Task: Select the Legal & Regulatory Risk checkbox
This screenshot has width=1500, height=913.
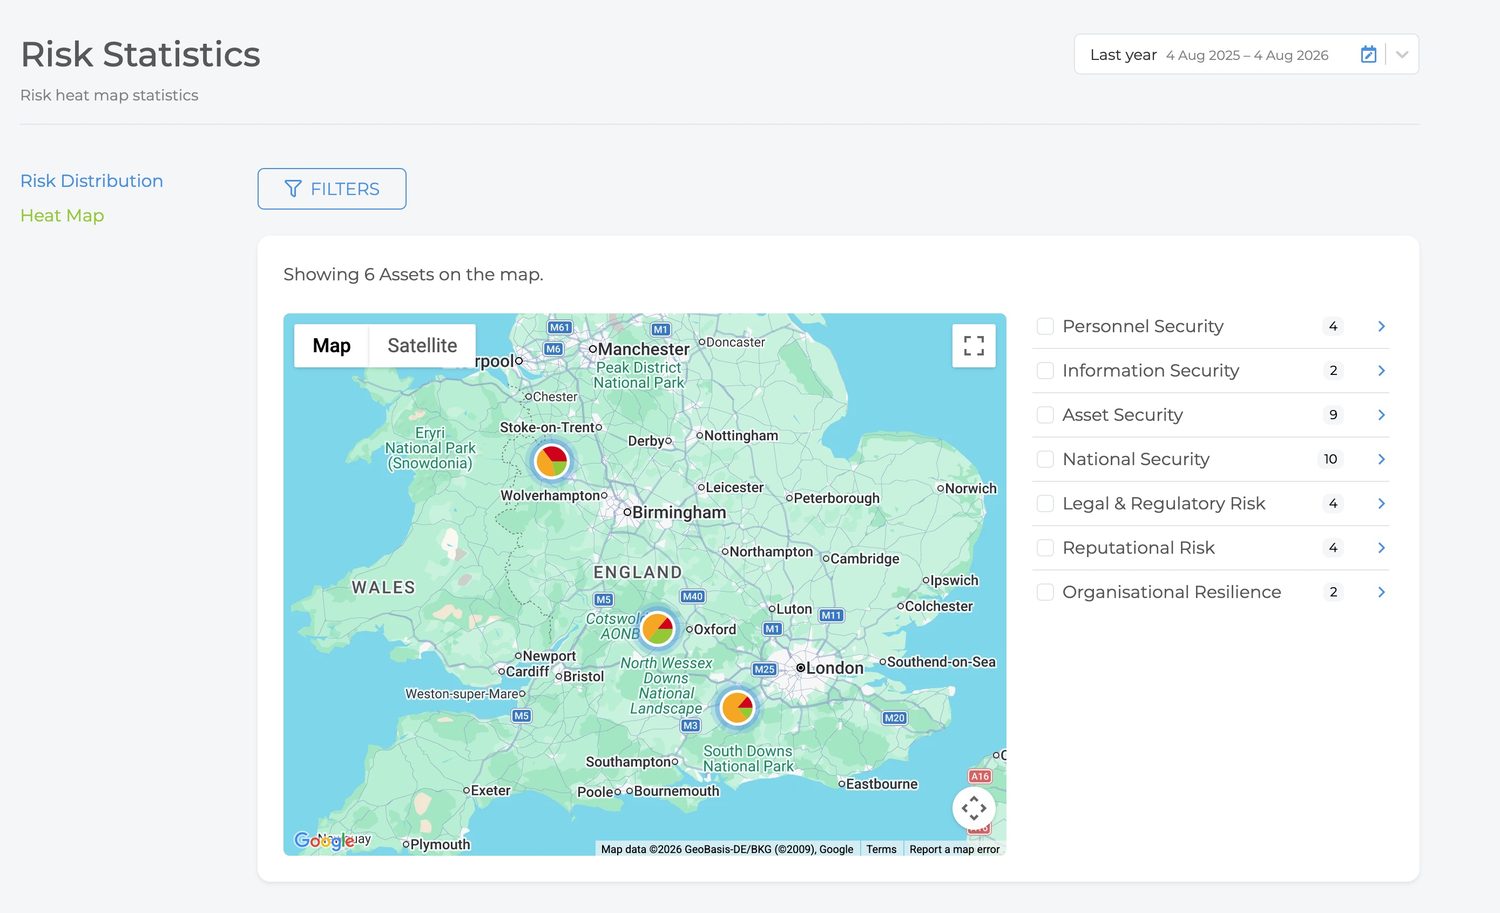Action: [x=1045, y=503]
